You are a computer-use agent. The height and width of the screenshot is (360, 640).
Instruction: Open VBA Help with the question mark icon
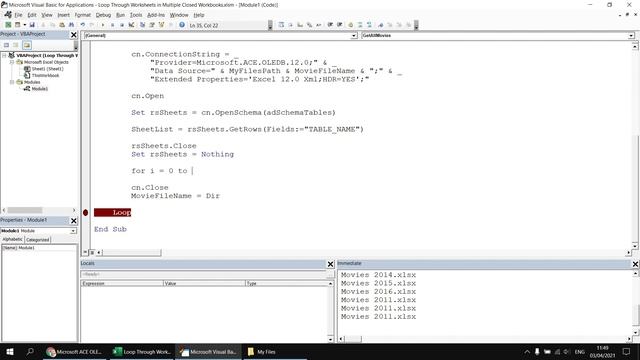click(x=182, y=25)
